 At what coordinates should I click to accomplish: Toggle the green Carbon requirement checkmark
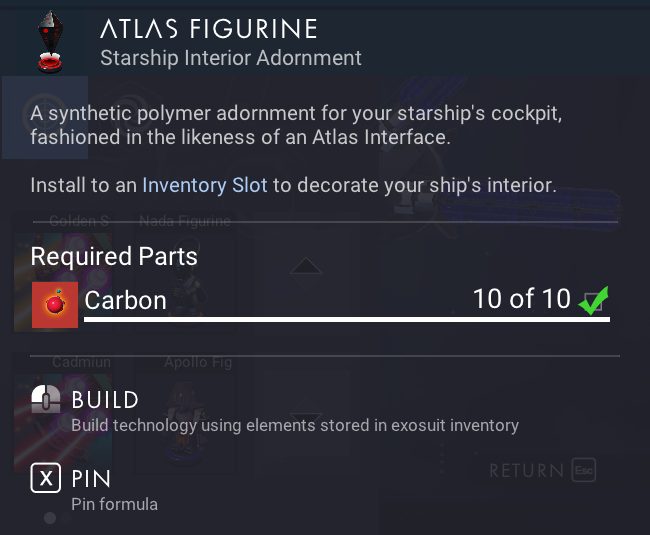[x=593, y=299]
